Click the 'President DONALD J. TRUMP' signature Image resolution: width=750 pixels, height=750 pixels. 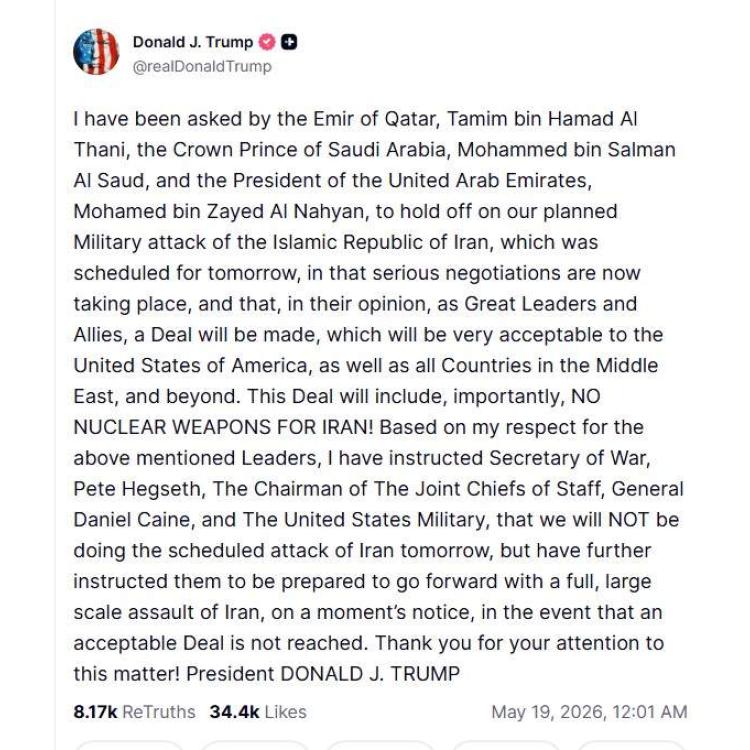click(x=323, y=674)
